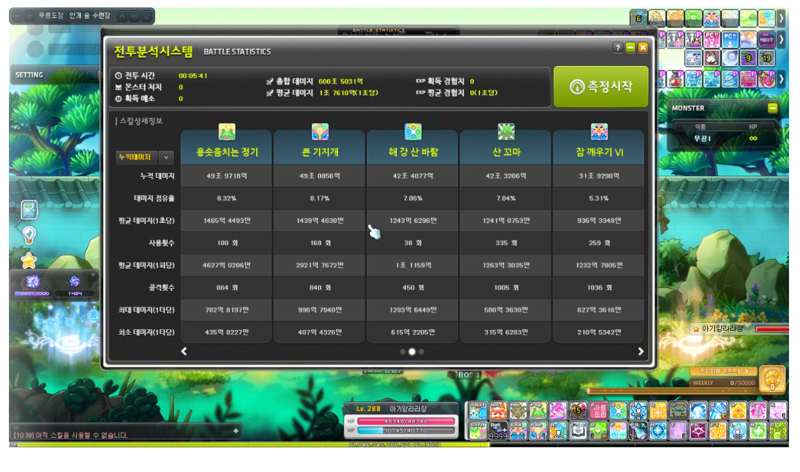Click the gold star icon on left sidebar
The width and height of the screenshot is (800, 472).
[x=29, y=261]
